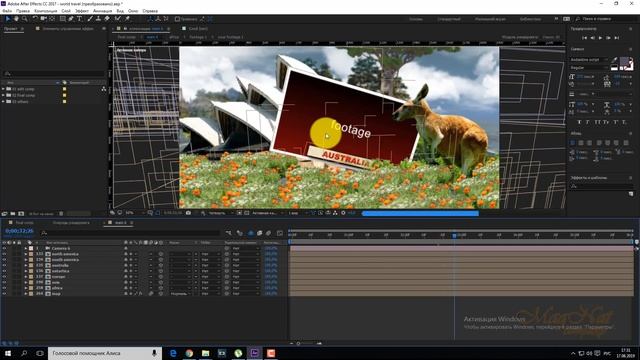Click the composition mini-flowchart icon in timeline

(229, 233)
